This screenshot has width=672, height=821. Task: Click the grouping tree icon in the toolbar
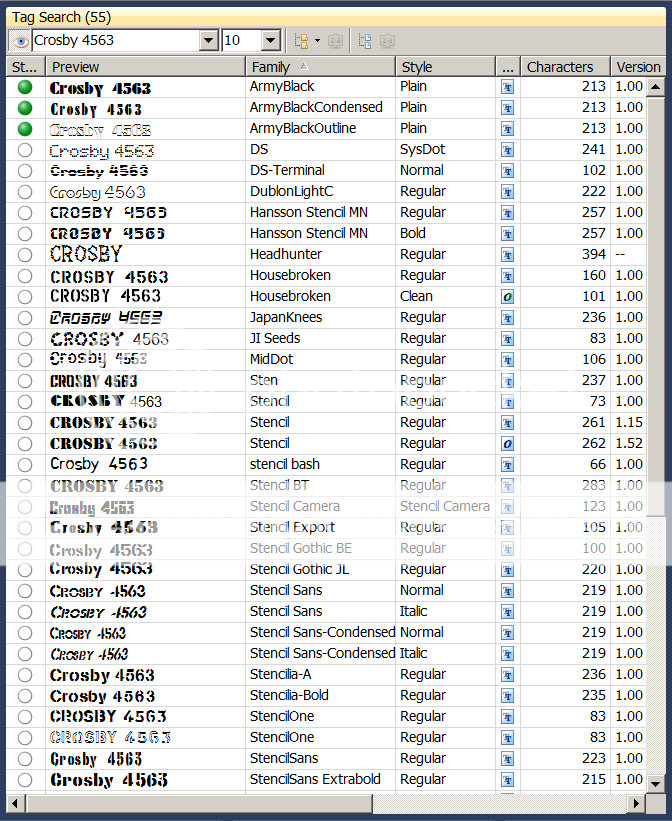(x=300, y=41)
